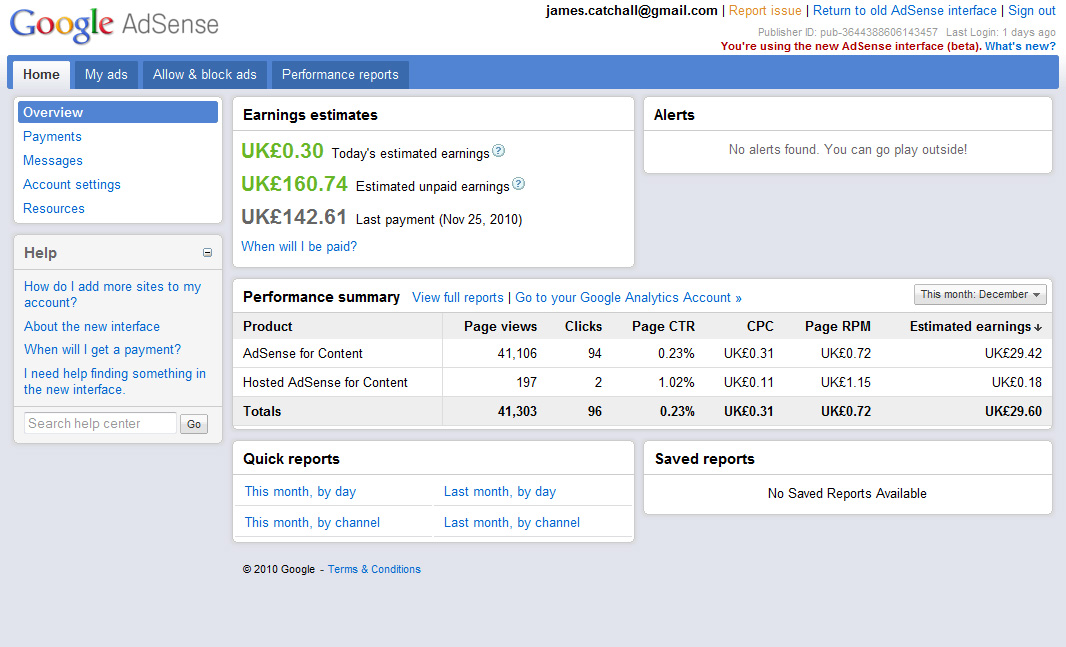Open the View full reports link
Image resolution: width=1066 pixels, height=647 pixels.
coord(458,297)
